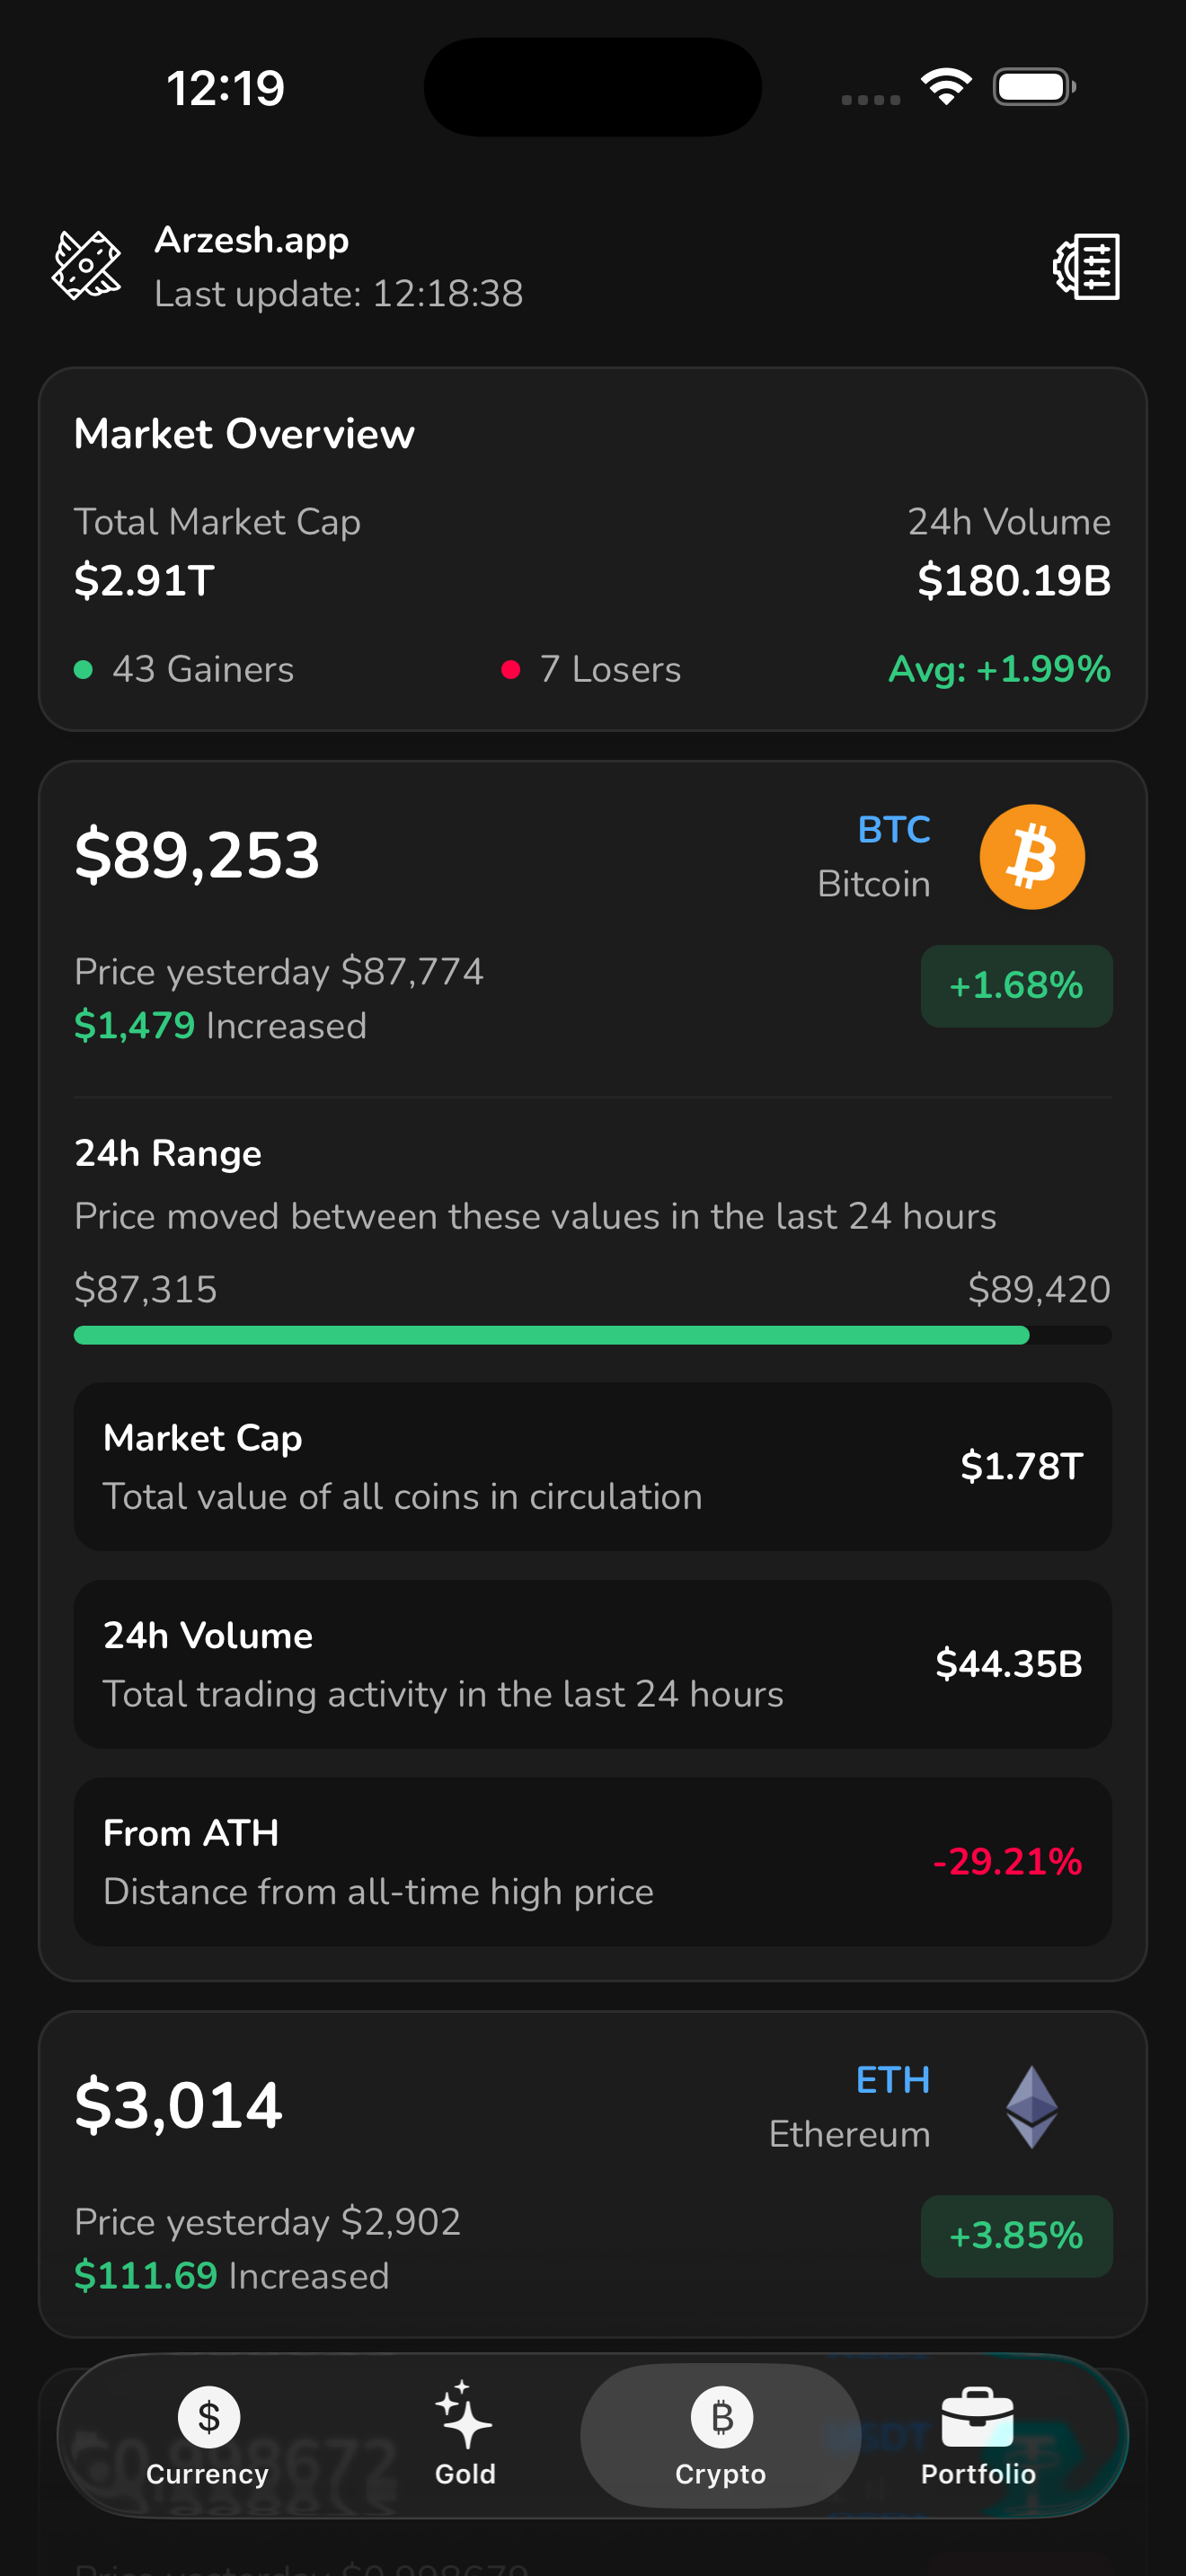The width and height of the screenshot is (1186, 2576).
Task: Open the Bitcoin Market Cap row
Action: tap(593, 1466)
